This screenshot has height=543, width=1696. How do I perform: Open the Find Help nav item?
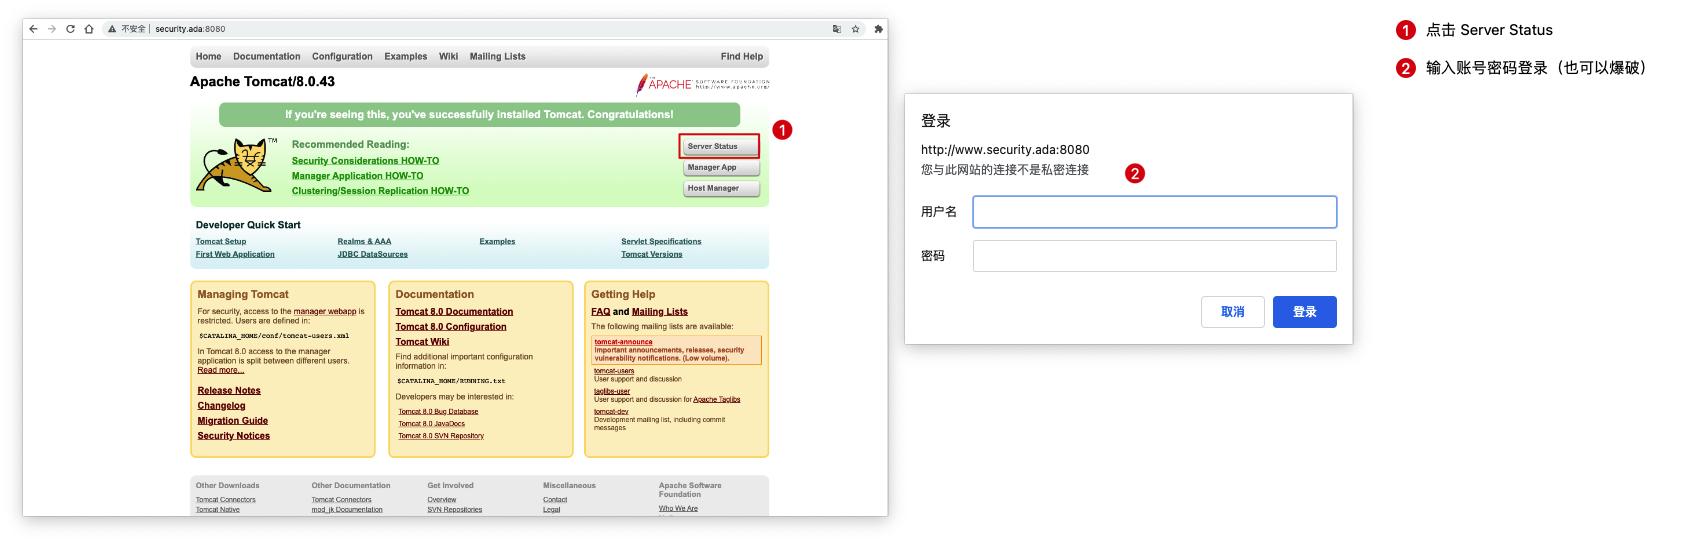742,57
